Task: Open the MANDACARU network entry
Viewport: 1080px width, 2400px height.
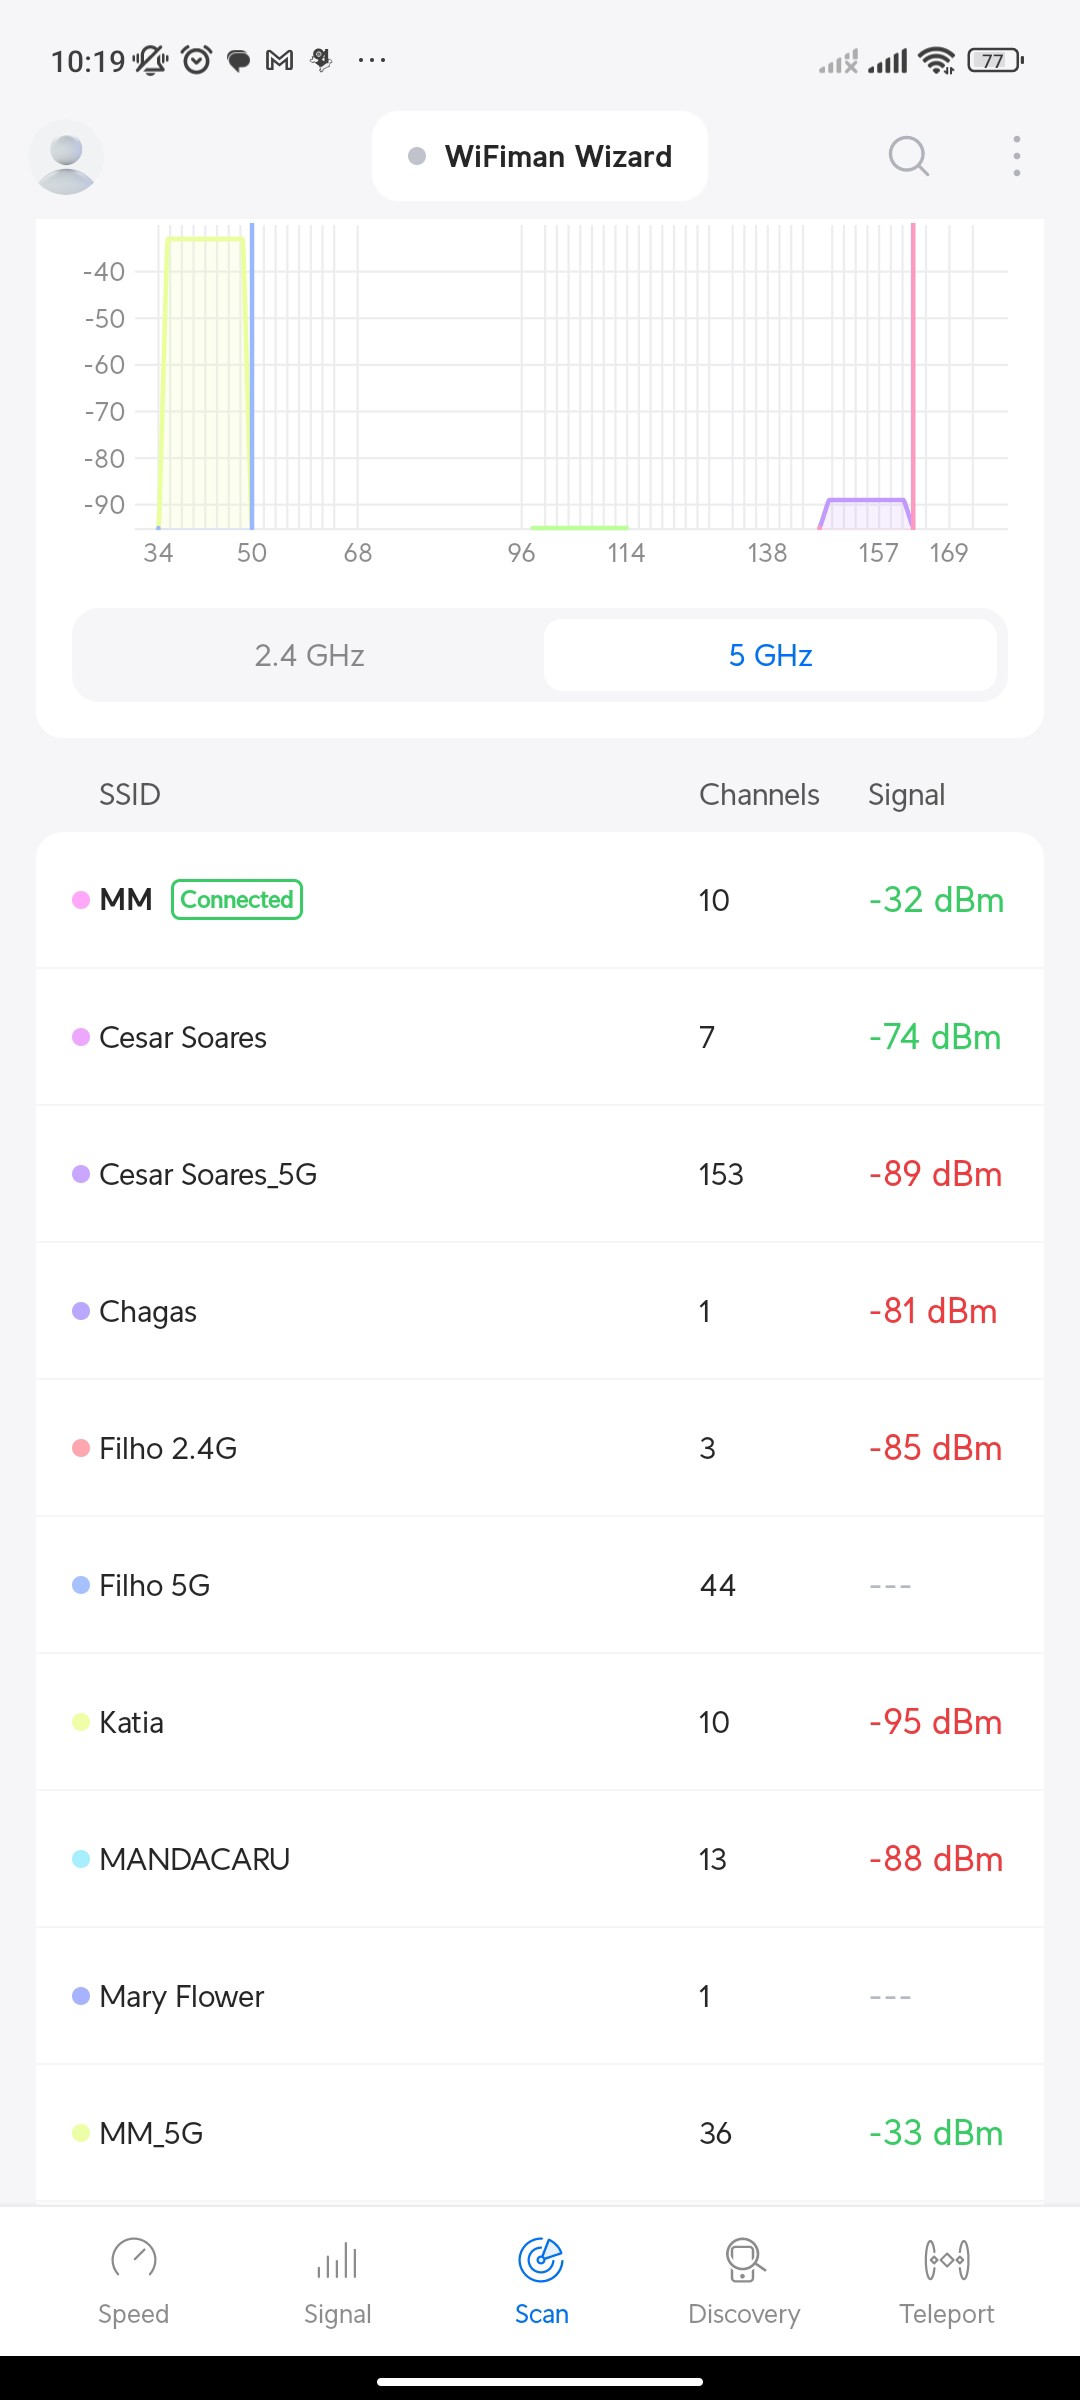Action: [x=540, y=1859]
